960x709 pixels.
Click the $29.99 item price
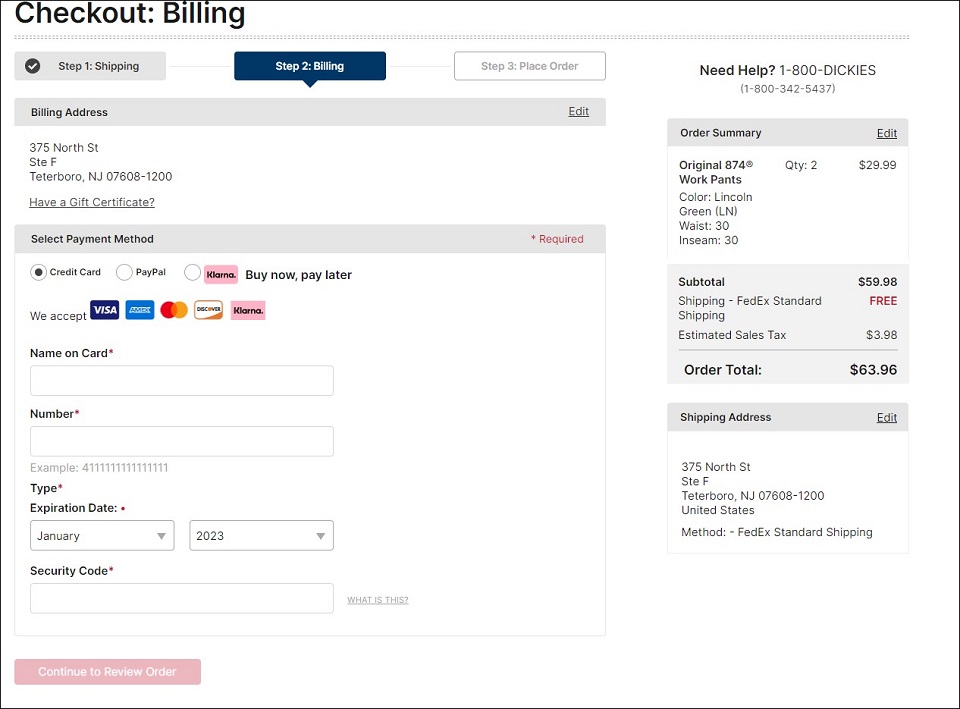pos(877,165)
